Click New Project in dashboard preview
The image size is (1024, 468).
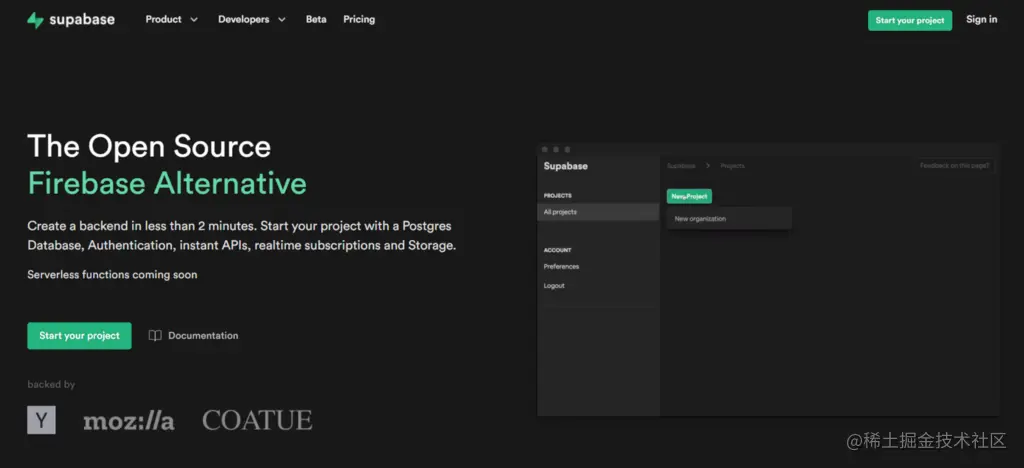point(689,196)
